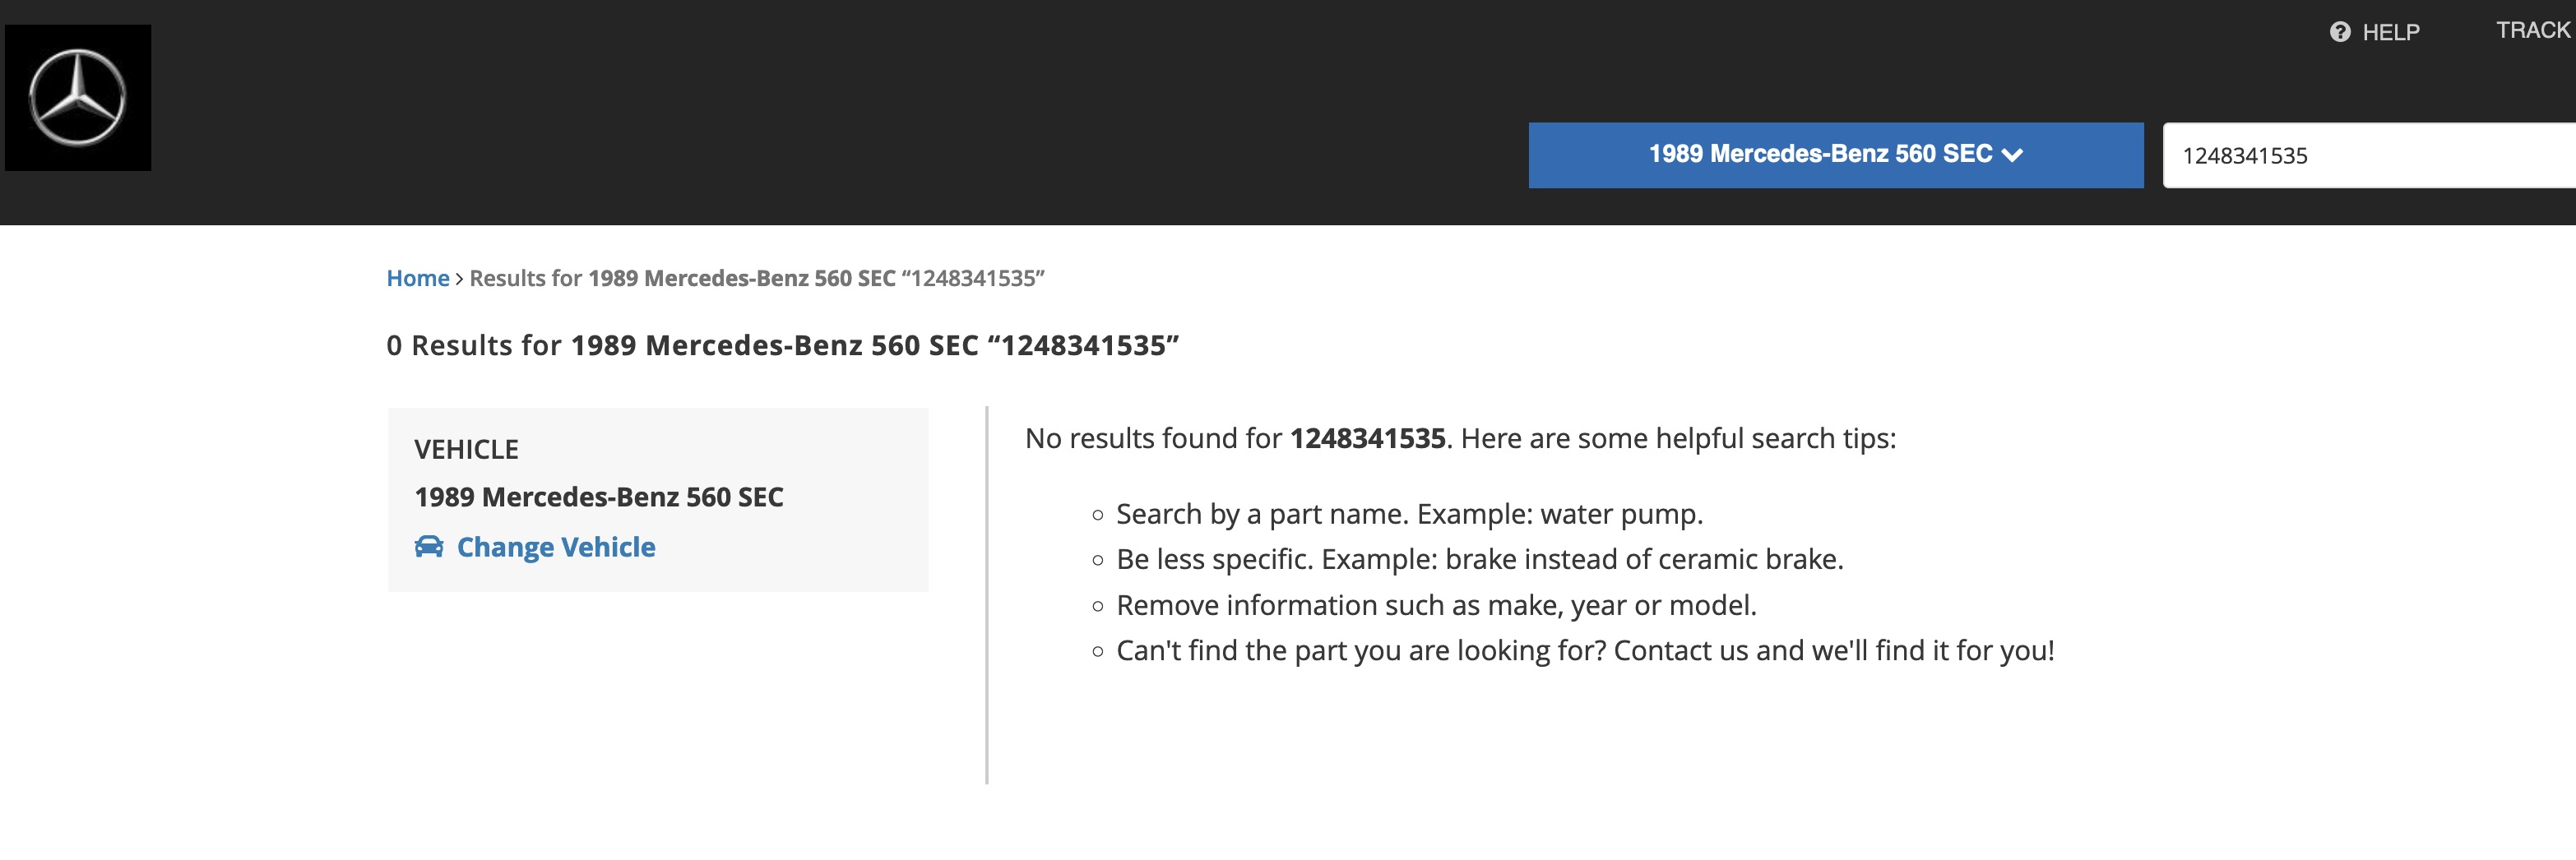Open the HELP link text

2390,32
